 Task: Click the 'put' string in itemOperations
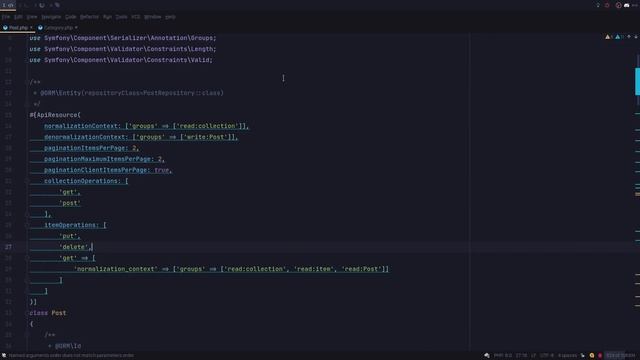(x=68, y=236)
